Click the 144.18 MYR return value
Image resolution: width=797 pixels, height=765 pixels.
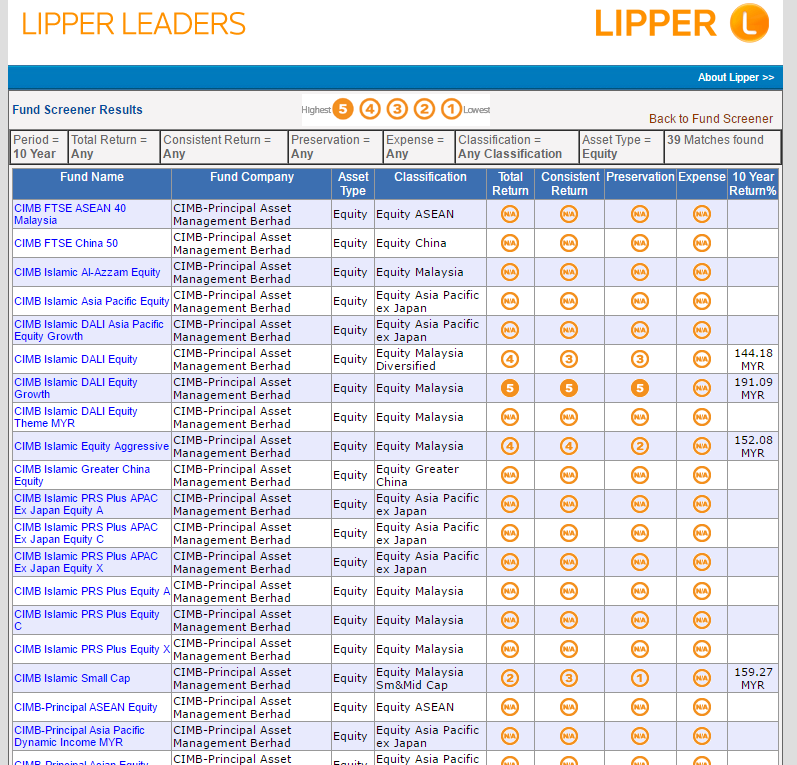753,359
